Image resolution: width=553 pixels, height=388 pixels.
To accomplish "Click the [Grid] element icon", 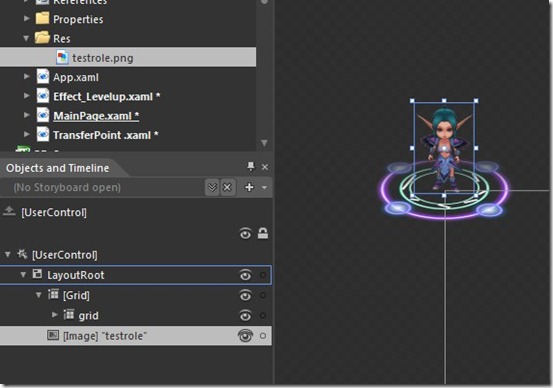I will click(x=53, y=294).
